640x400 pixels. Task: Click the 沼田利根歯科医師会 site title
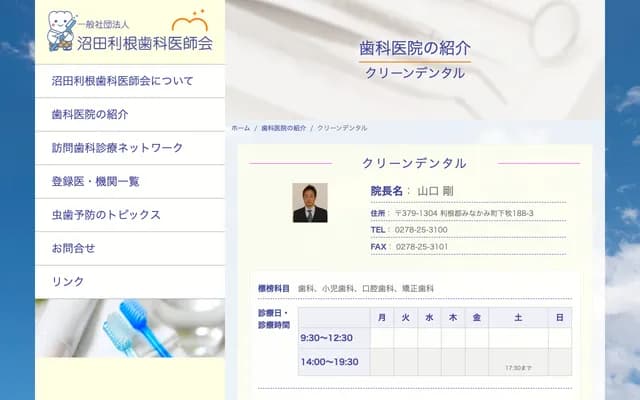[130, 43]
